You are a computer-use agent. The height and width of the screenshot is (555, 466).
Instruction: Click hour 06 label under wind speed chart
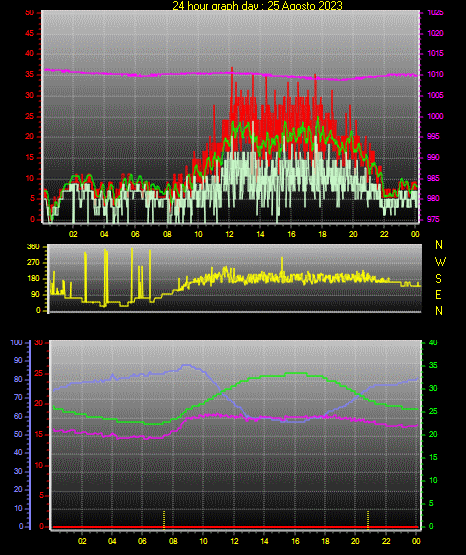135,234
